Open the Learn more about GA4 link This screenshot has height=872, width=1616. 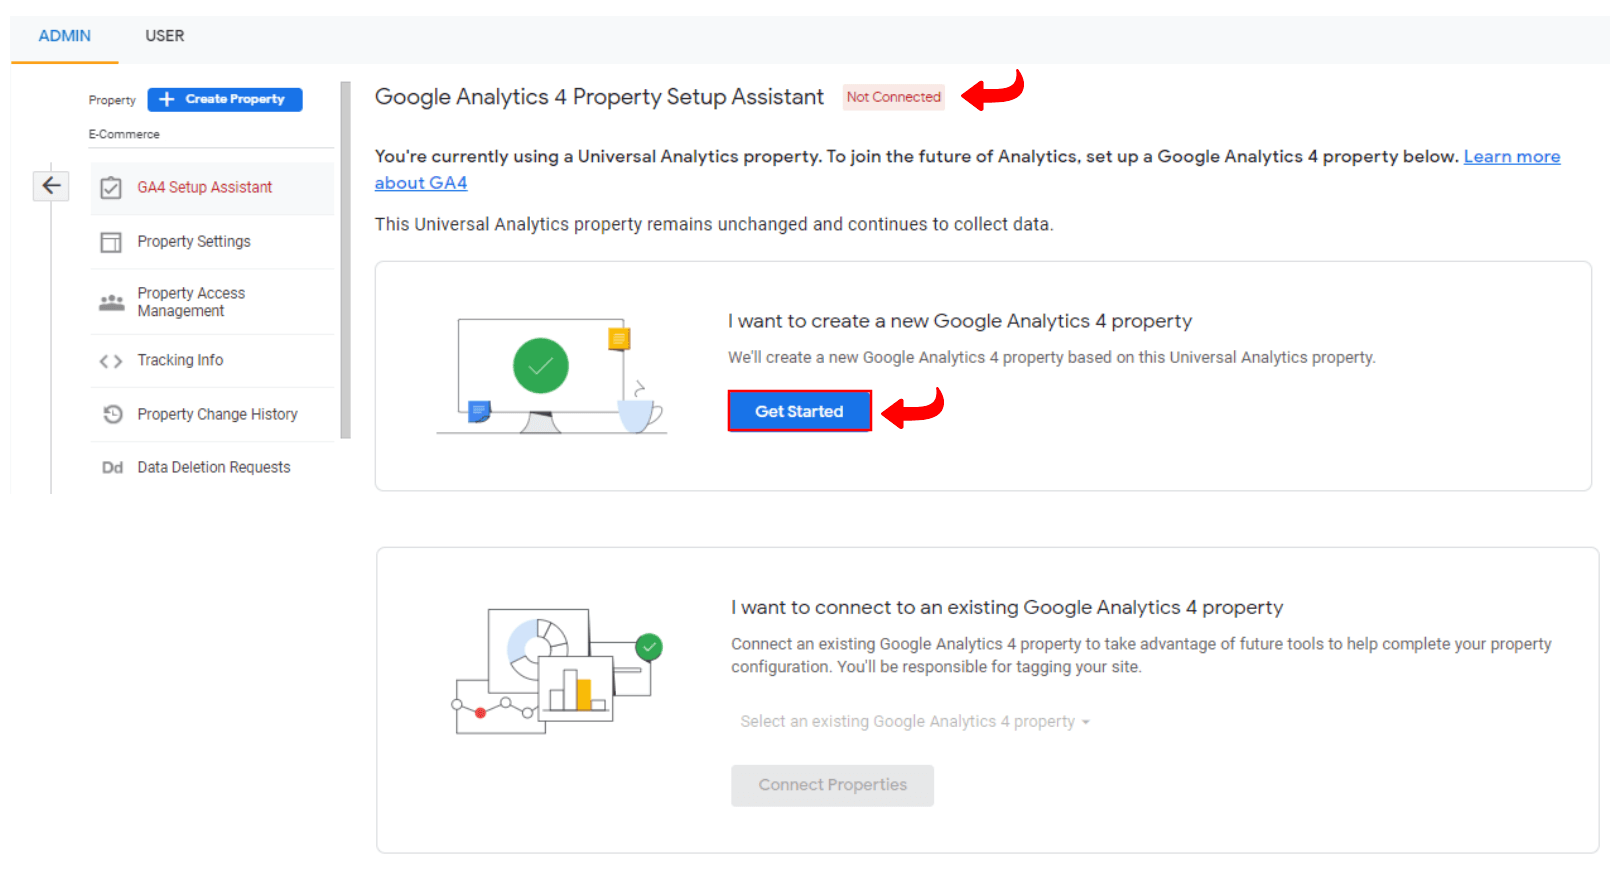(1511, 156)
